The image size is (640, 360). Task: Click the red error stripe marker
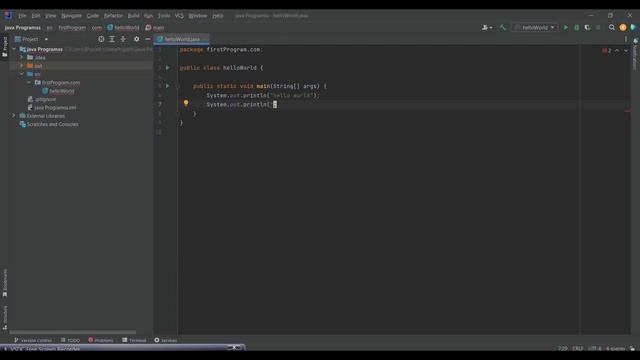pos(627,111)
